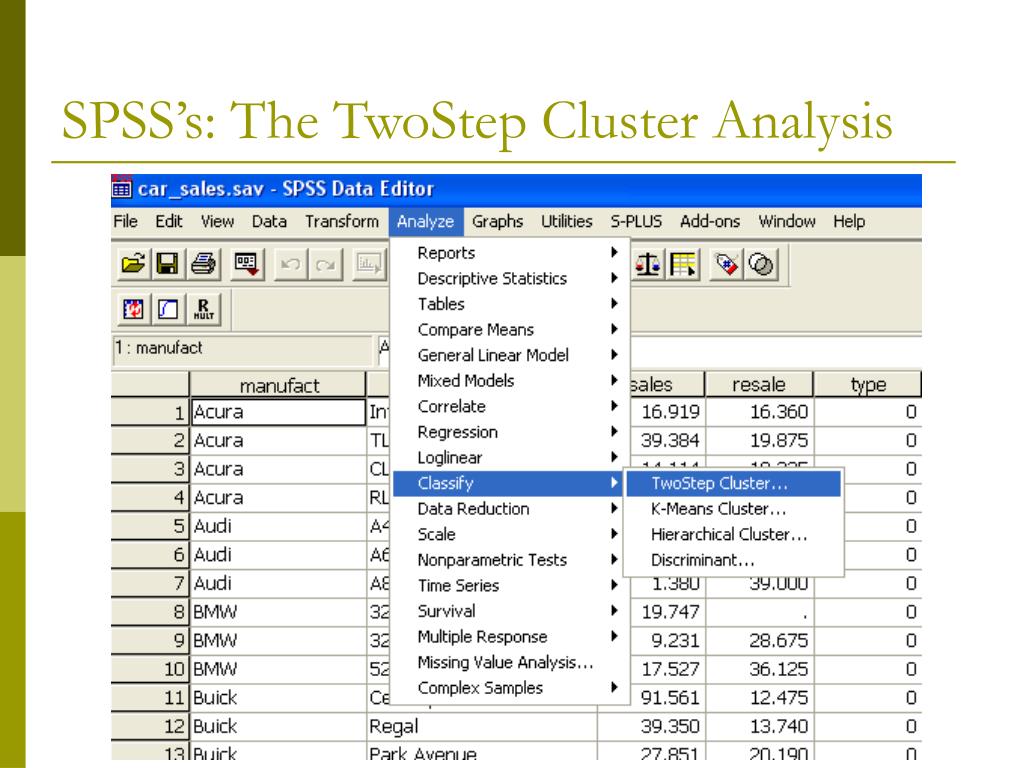Click the R MULT toolbar icon
This screenshot has width=1024, height=768.
point(203,309)
